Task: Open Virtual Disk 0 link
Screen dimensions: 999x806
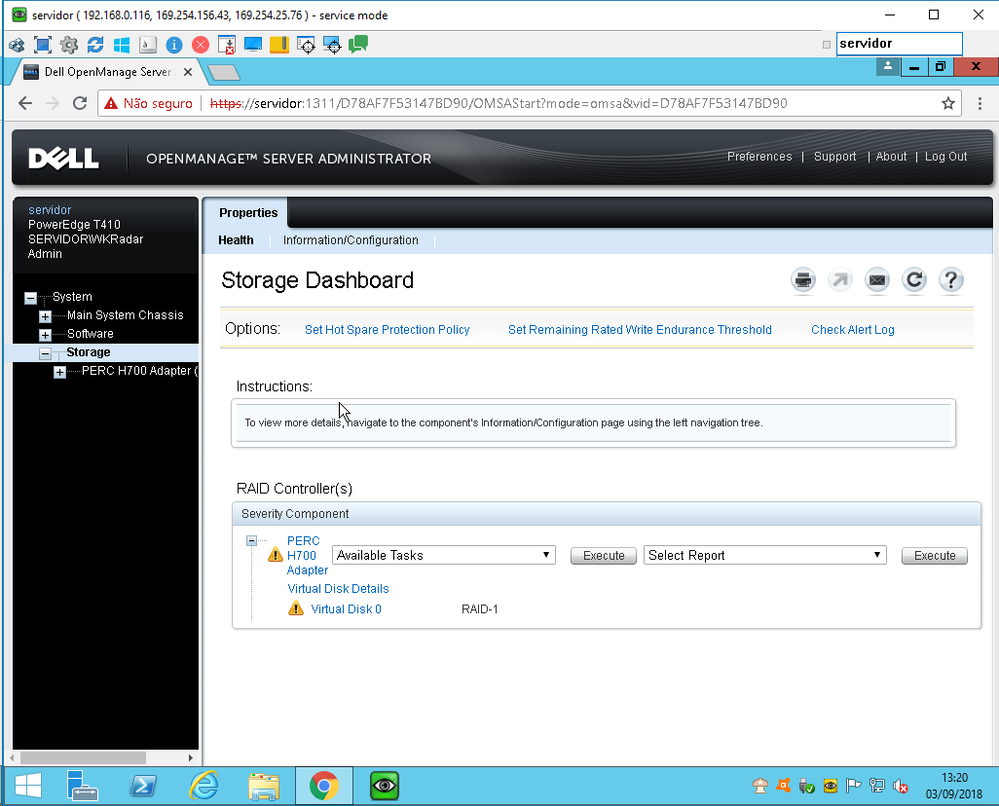Action: click(x=346, y=609)
